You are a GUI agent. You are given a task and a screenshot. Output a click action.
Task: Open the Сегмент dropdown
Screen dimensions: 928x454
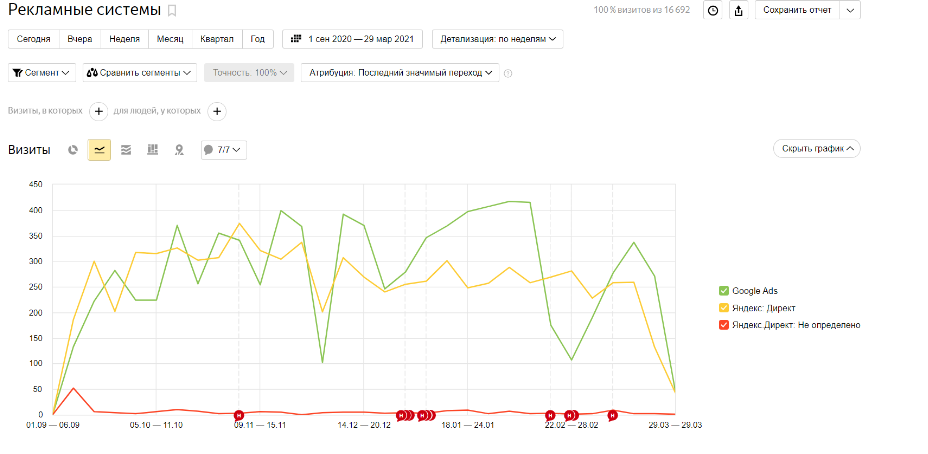pyautogui.click(x=41, y=73)
